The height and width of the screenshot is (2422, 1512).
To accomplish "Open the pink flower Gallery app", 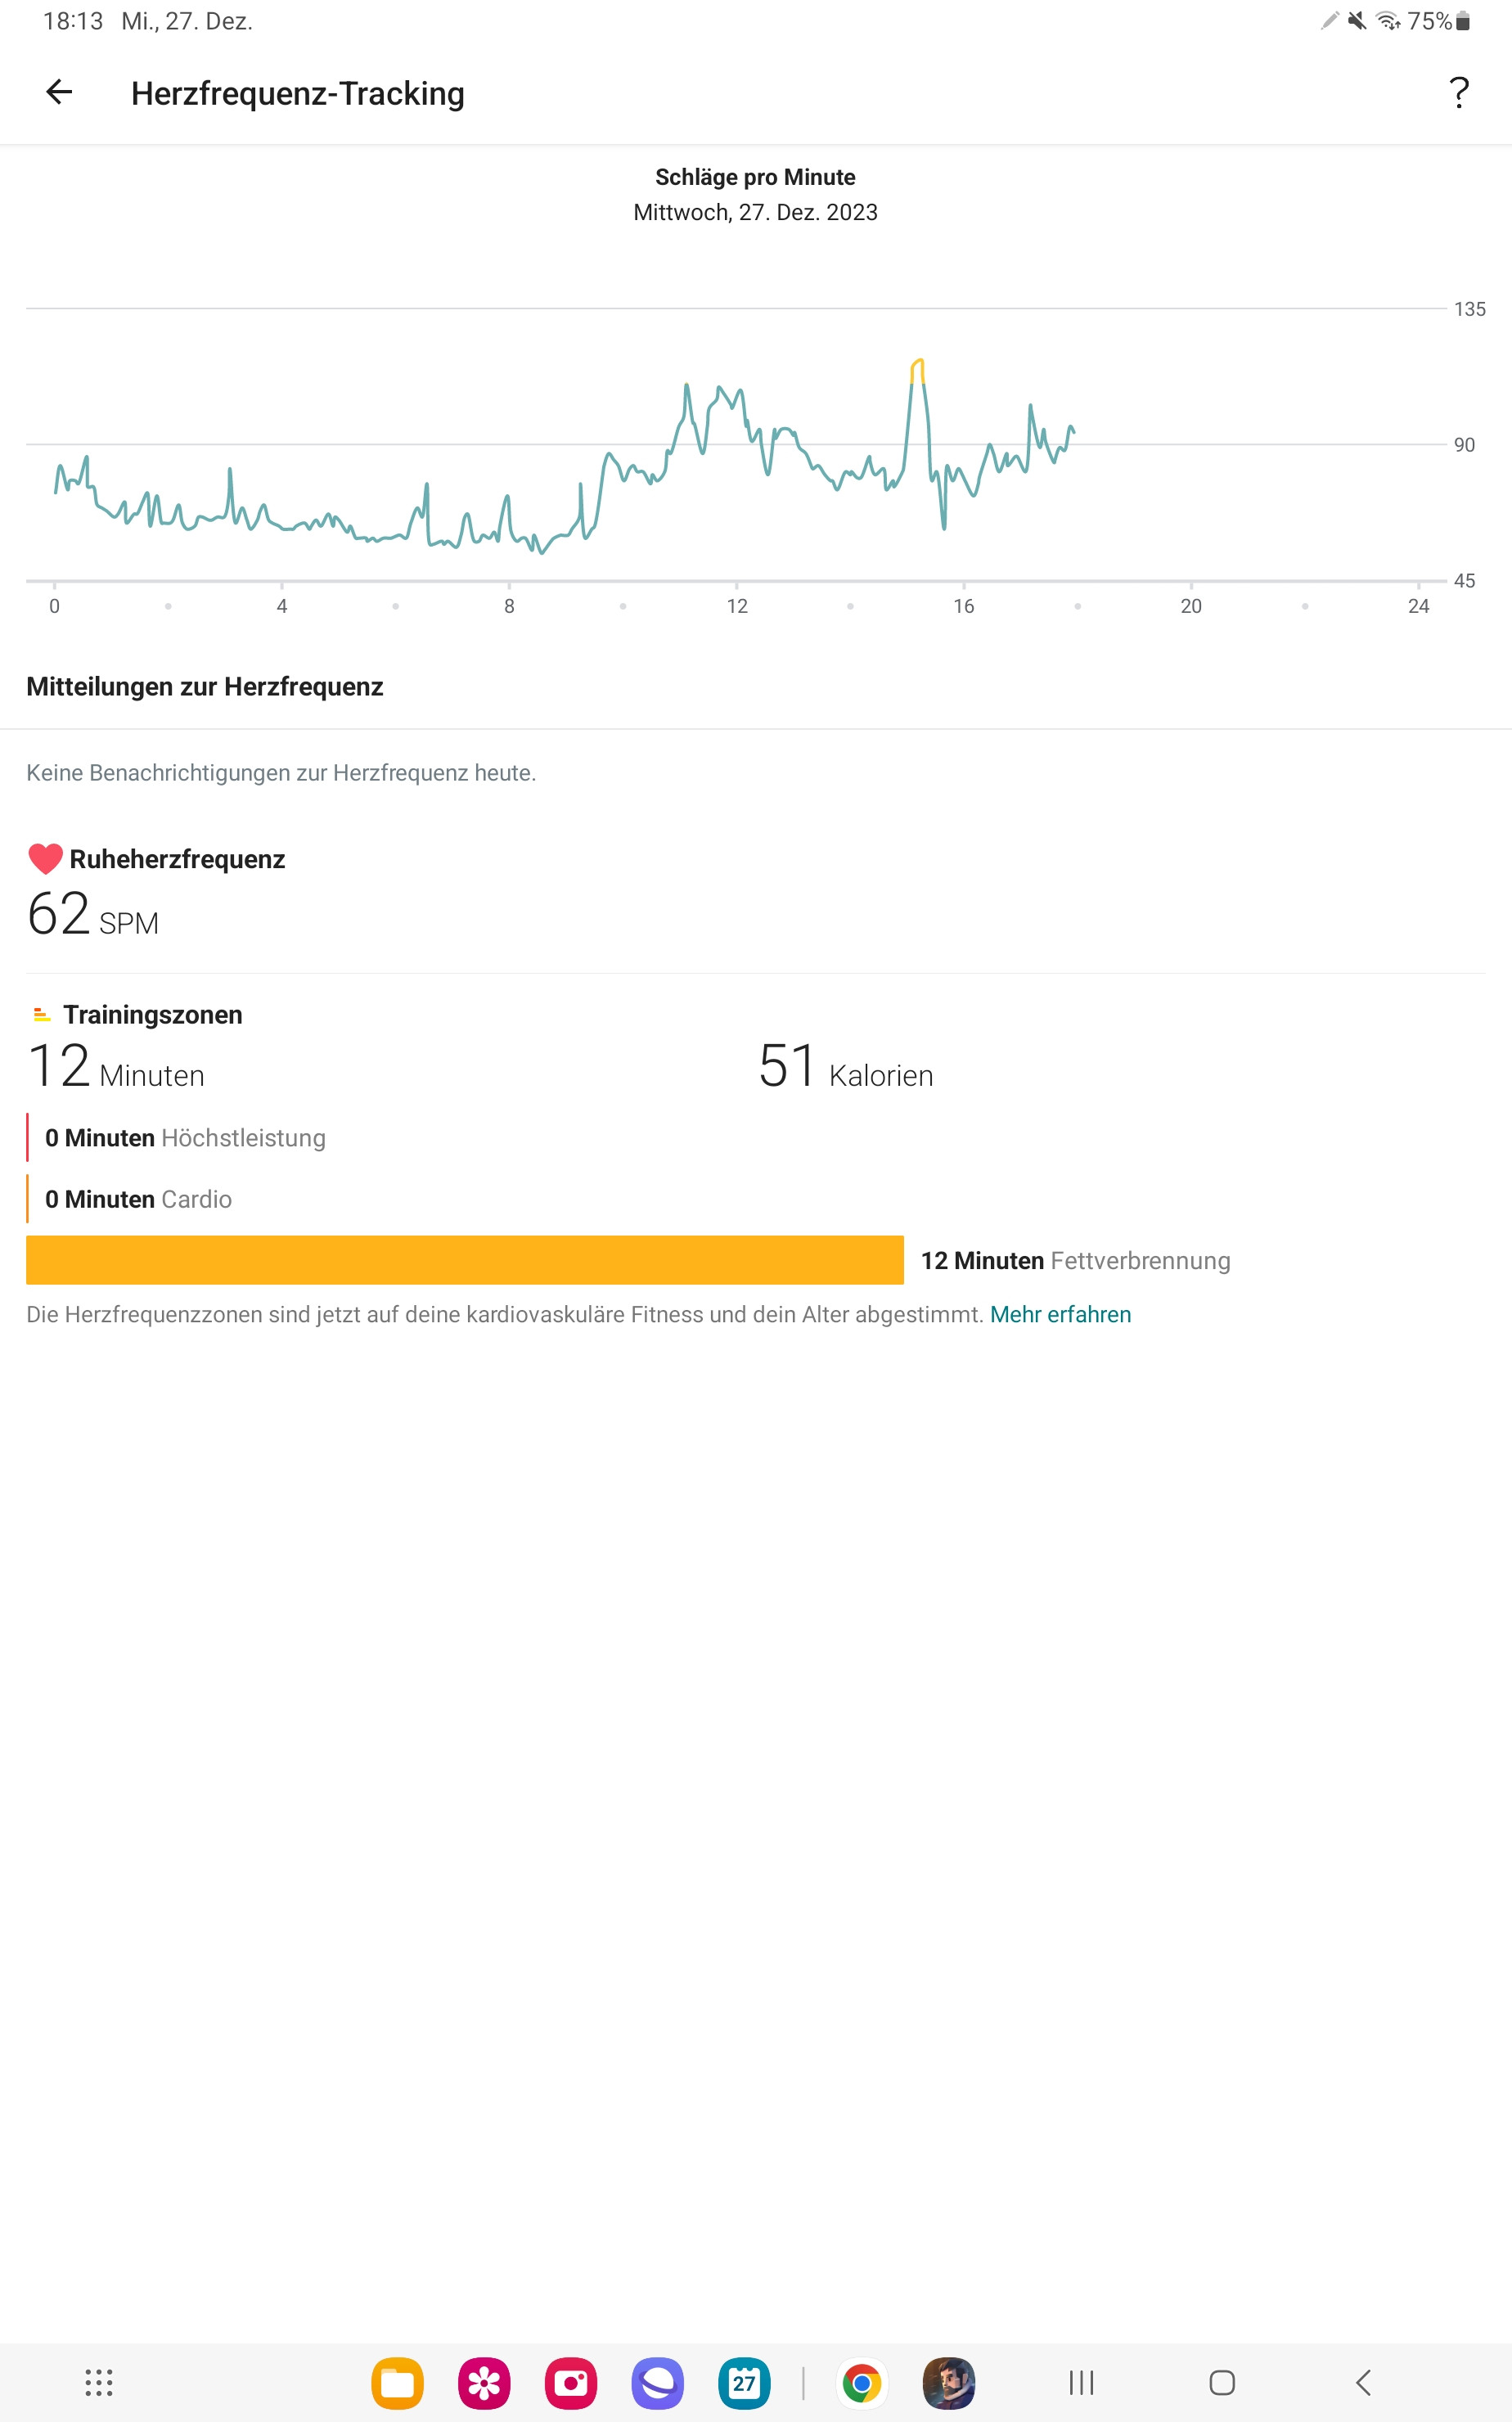I will coord(484,2384).
